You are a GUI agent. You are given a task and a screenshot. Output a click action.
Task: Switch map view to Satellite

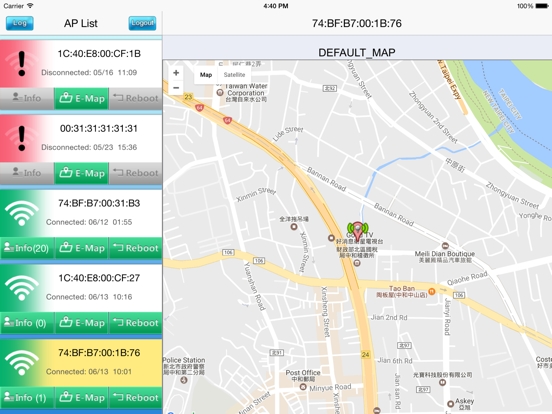(x=234, y=75)
